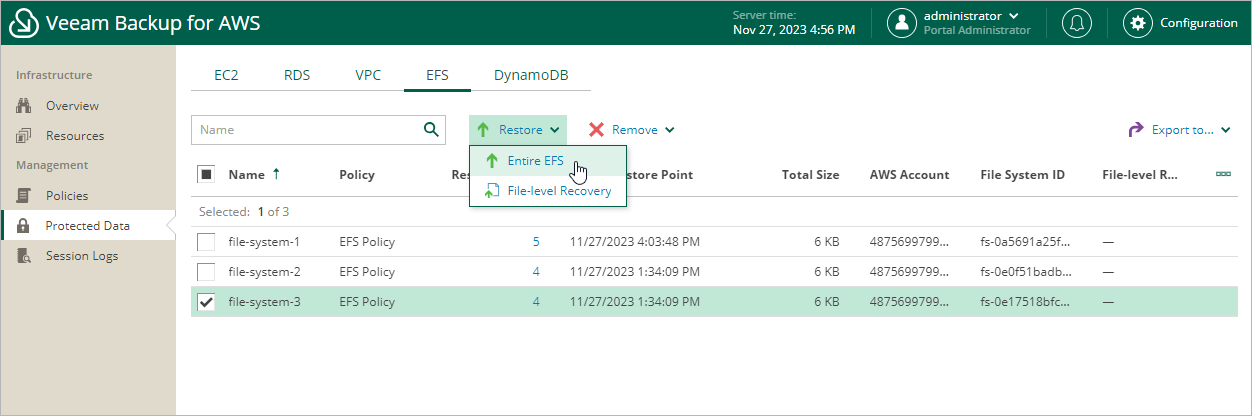Click the Veeam cloud logo icon
The width and height of the screenshot is (1252, 416).
point(24,23)
